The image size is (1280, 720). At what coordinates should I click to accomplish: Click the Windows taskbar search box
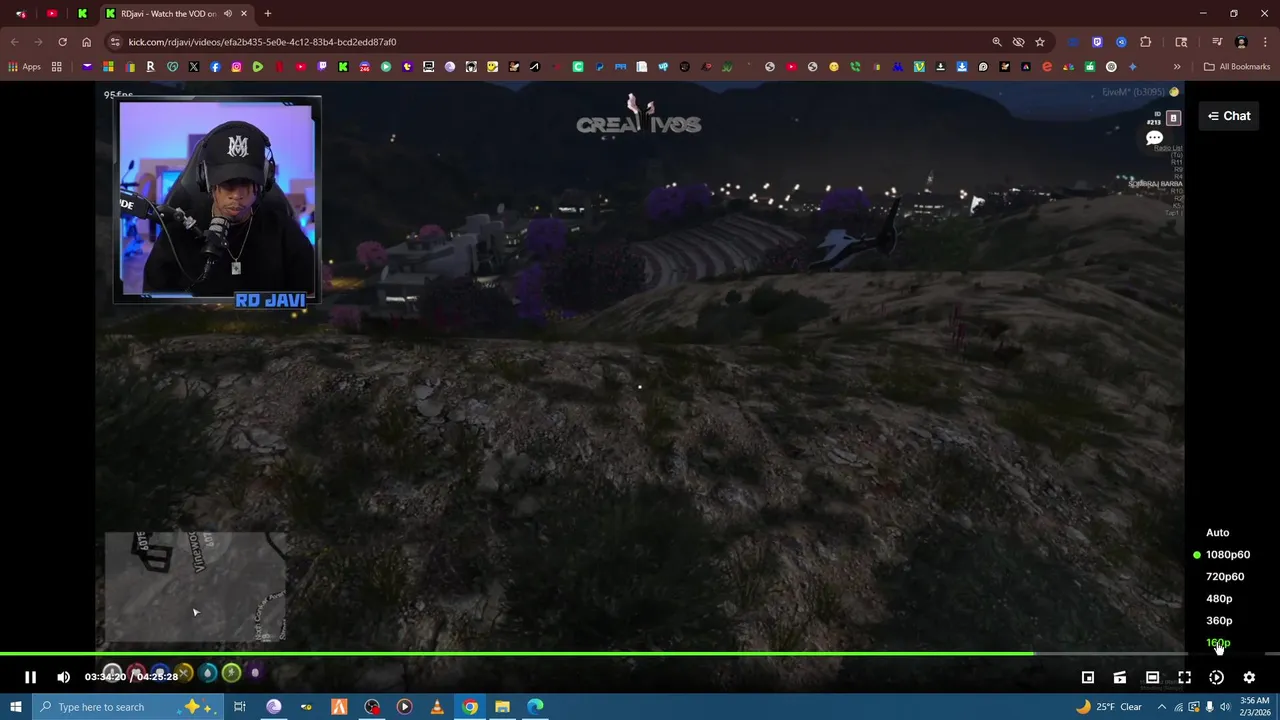pos(129,707)
